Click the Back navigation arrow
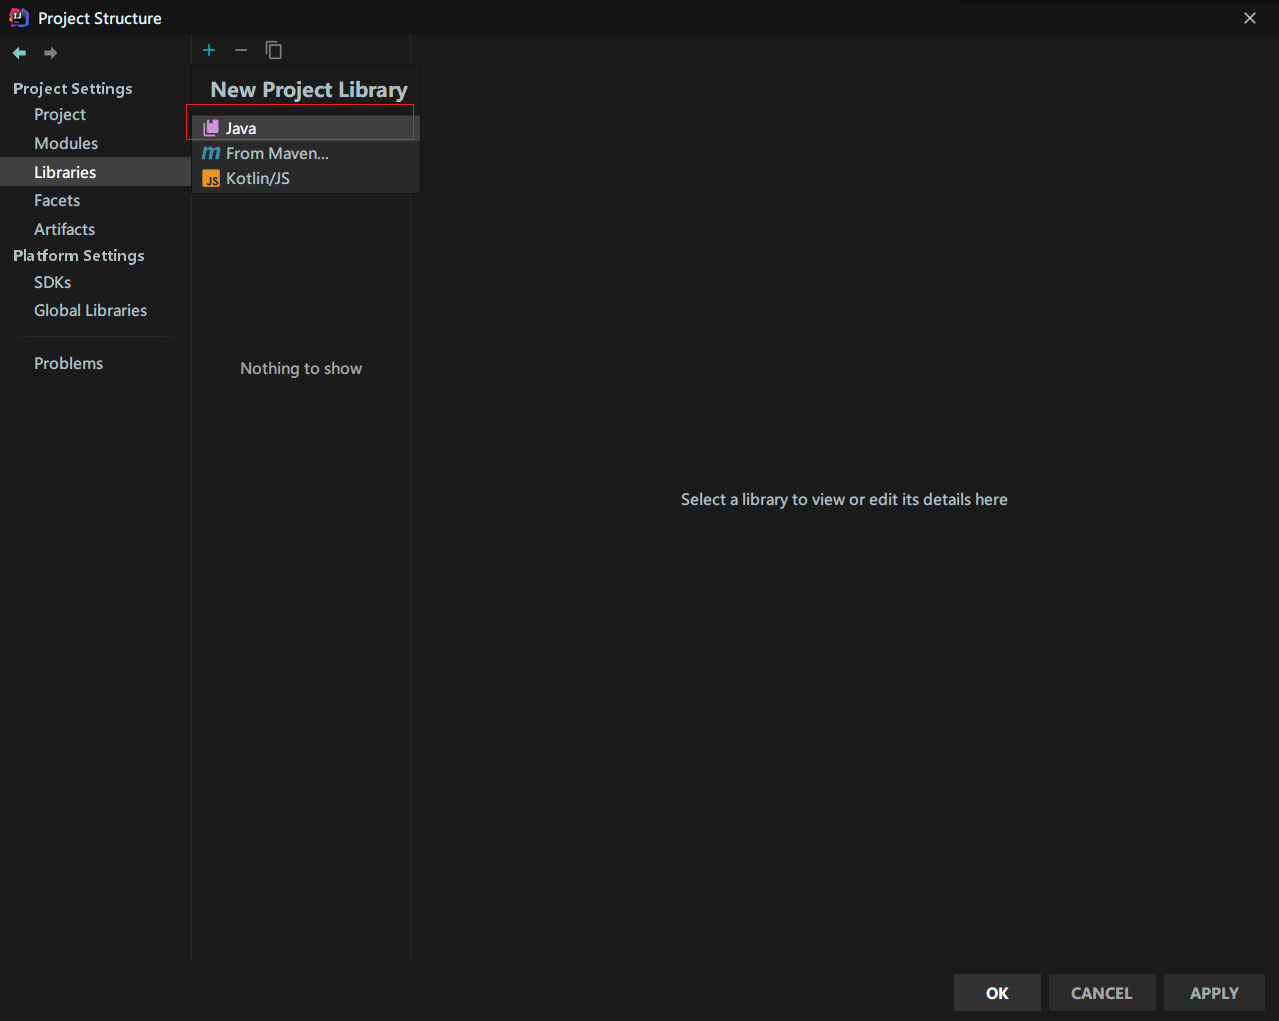This screenshot has width=1279, height=1021. [18, 52]
